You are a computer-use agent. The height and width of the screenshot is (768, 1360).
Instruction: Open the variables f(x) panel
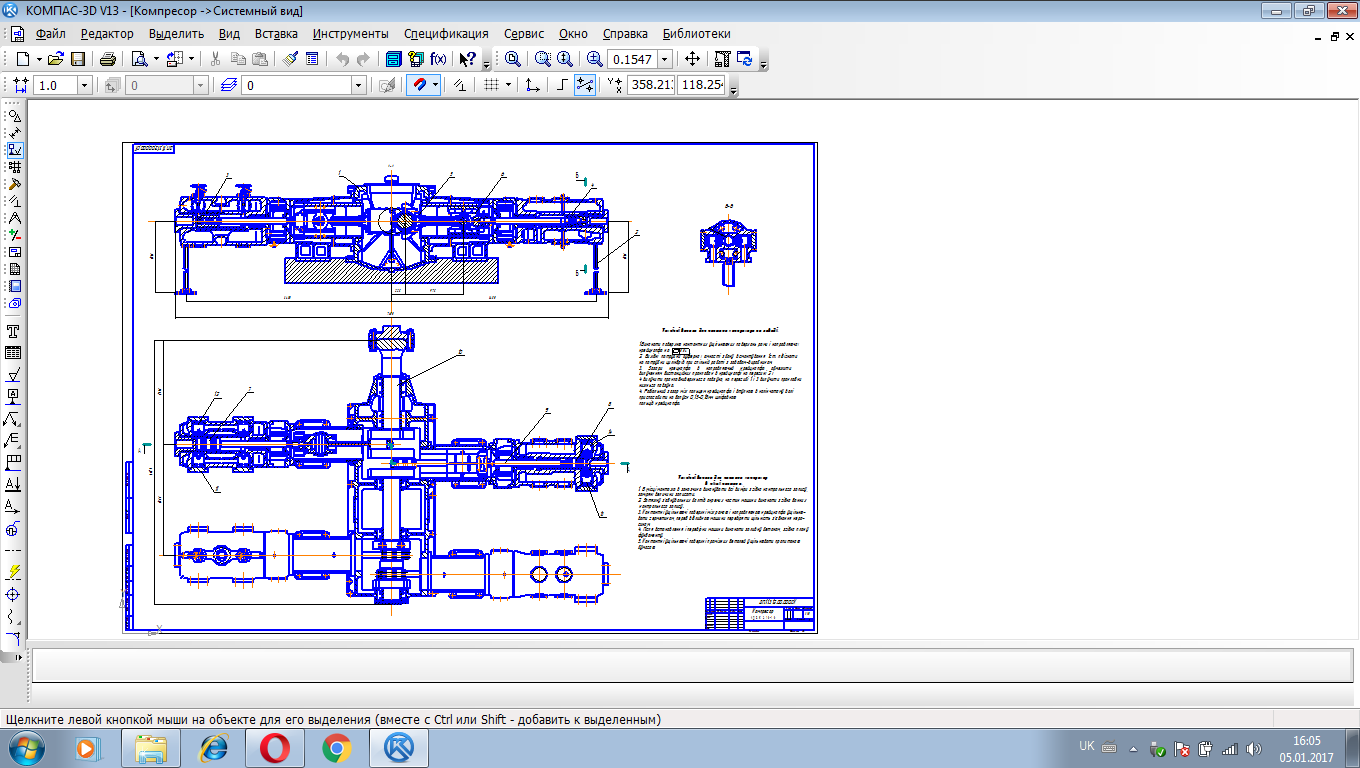click(438, 59)
